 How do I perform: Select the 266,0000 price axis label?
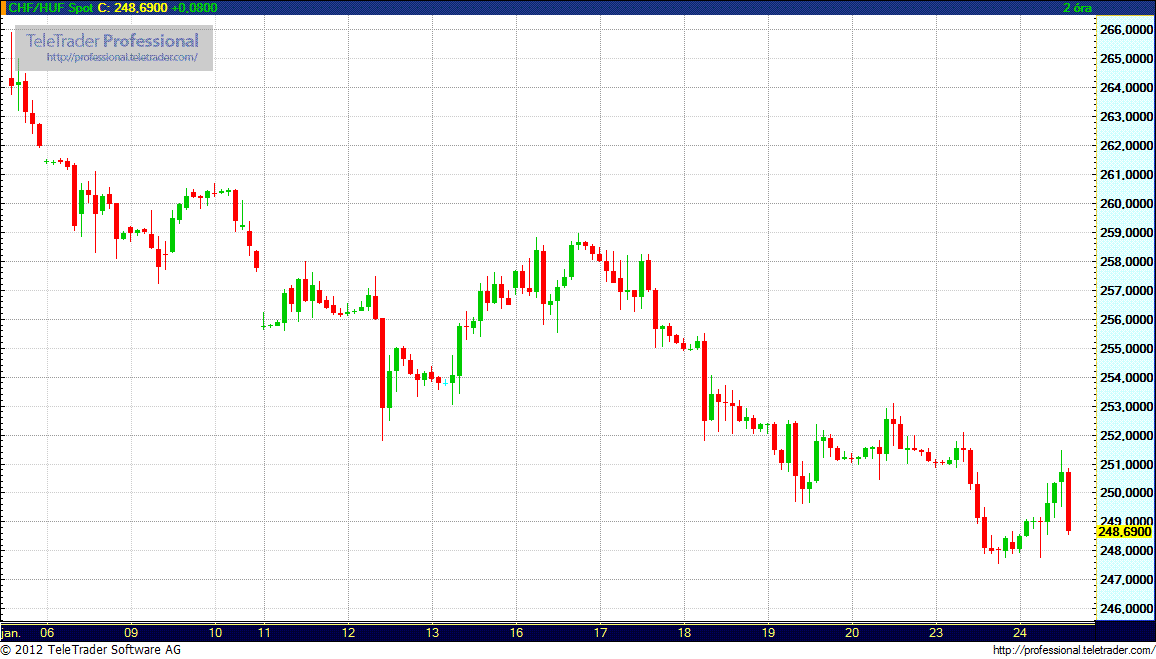coord(1125,30)
